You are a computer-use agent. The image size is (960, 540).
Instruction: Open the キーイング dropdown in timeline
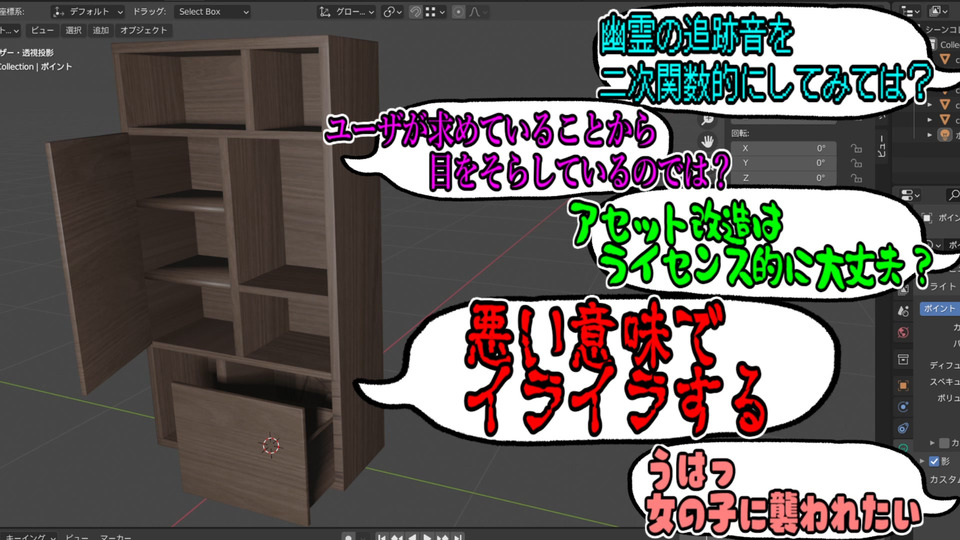pos(29,537)
